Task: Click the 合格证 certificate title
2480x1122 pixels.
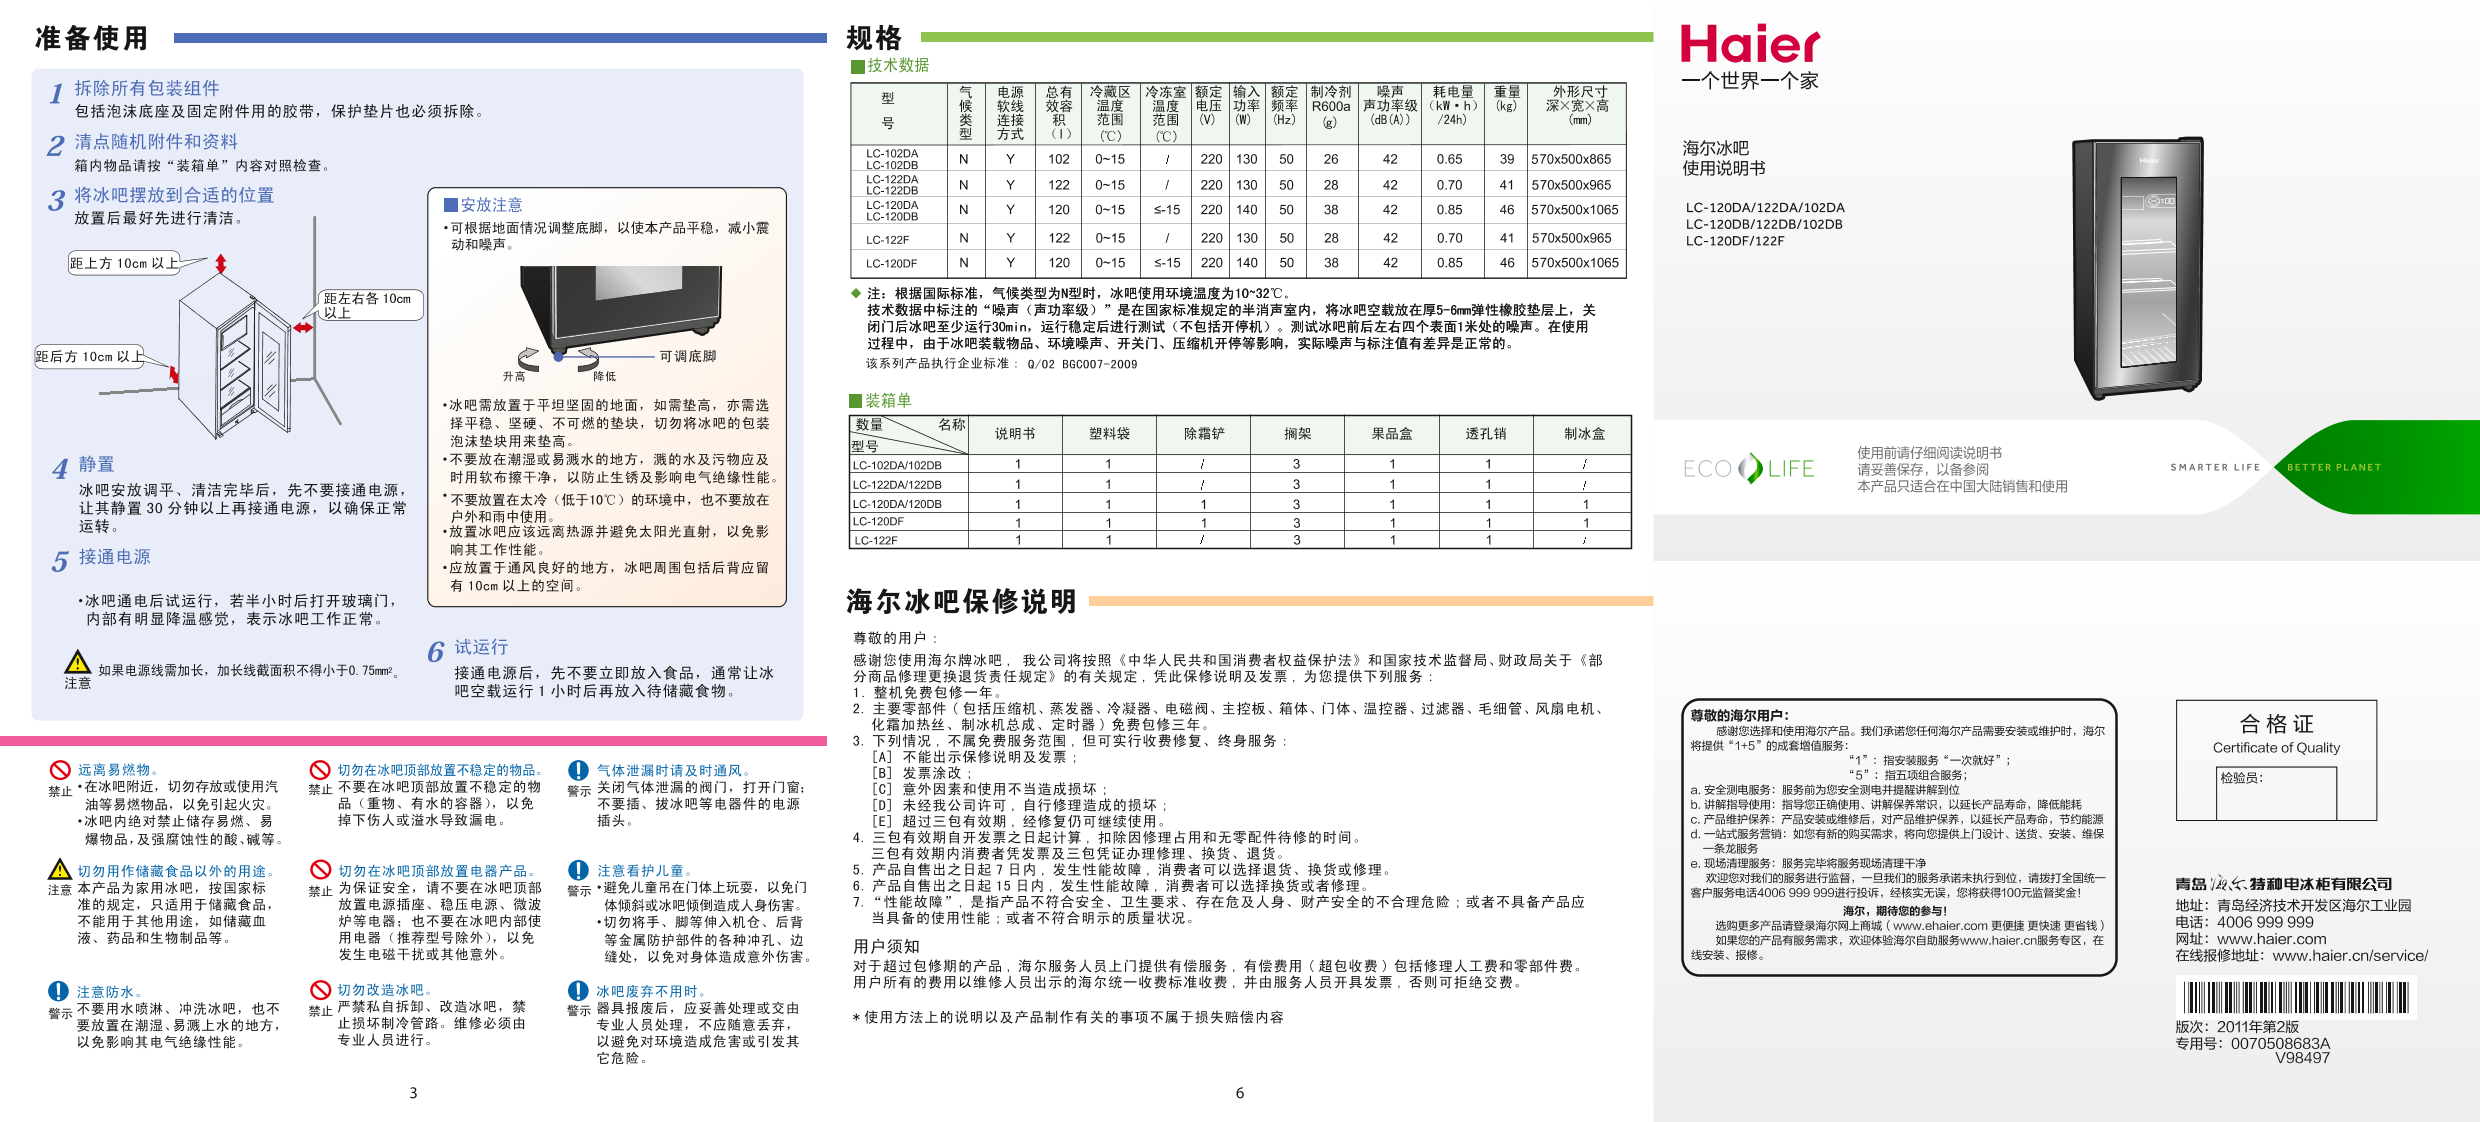Action: [2276, 723]
